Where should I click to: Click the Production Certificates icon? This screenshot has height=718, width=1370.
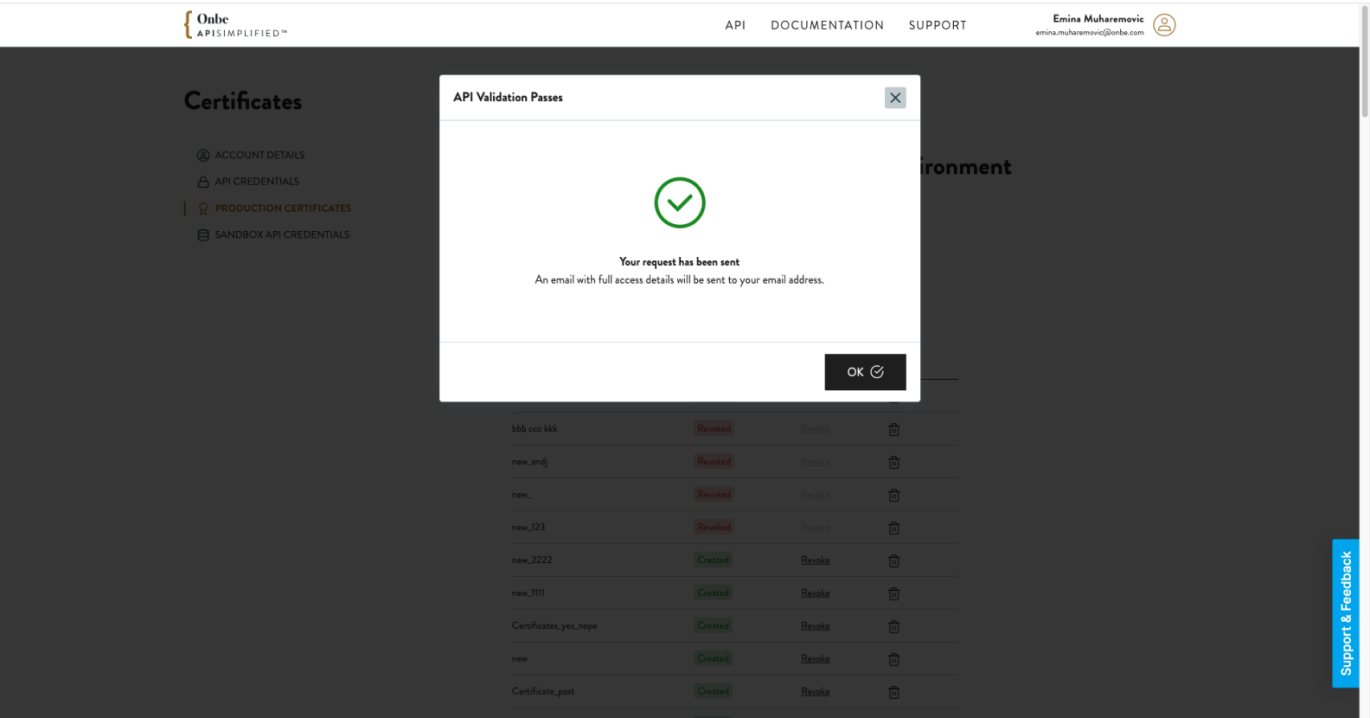203,209
